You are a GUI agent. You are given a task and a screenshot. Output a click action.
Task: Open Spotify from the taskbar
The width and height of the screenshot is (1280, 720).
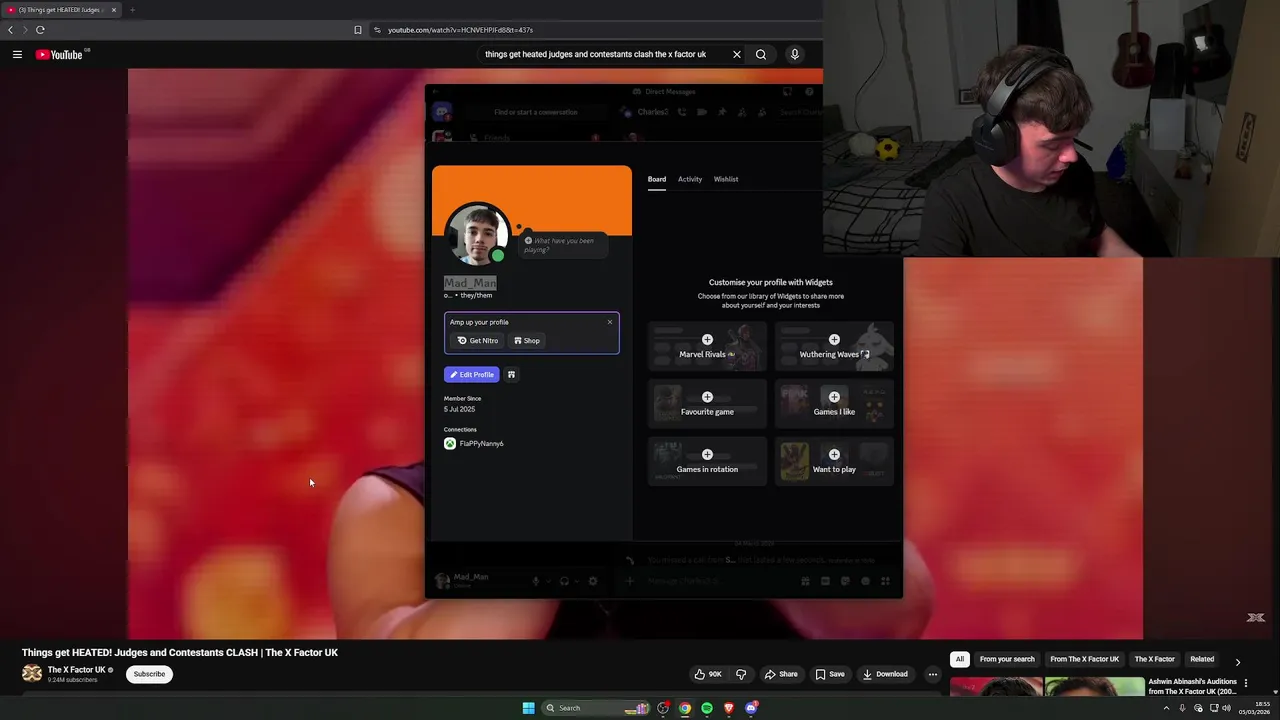(707, 708)
